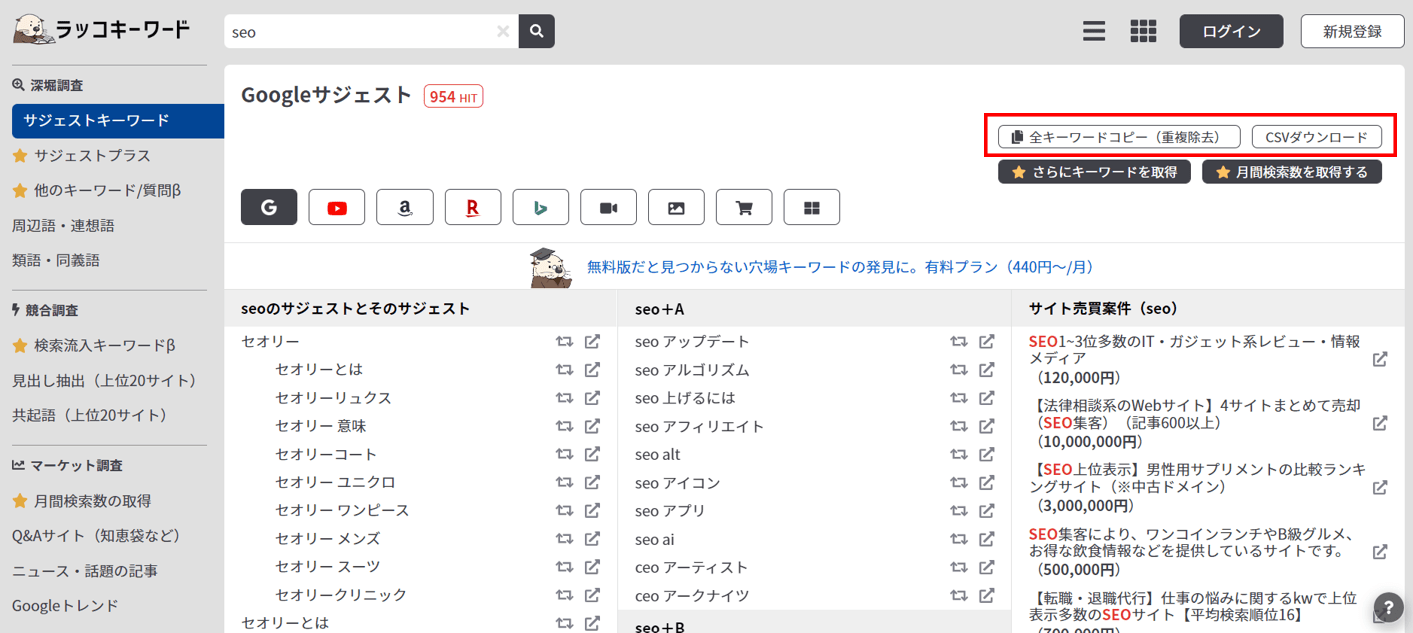
Task: Open the grid apps menu
Action: coord(1143,31)
